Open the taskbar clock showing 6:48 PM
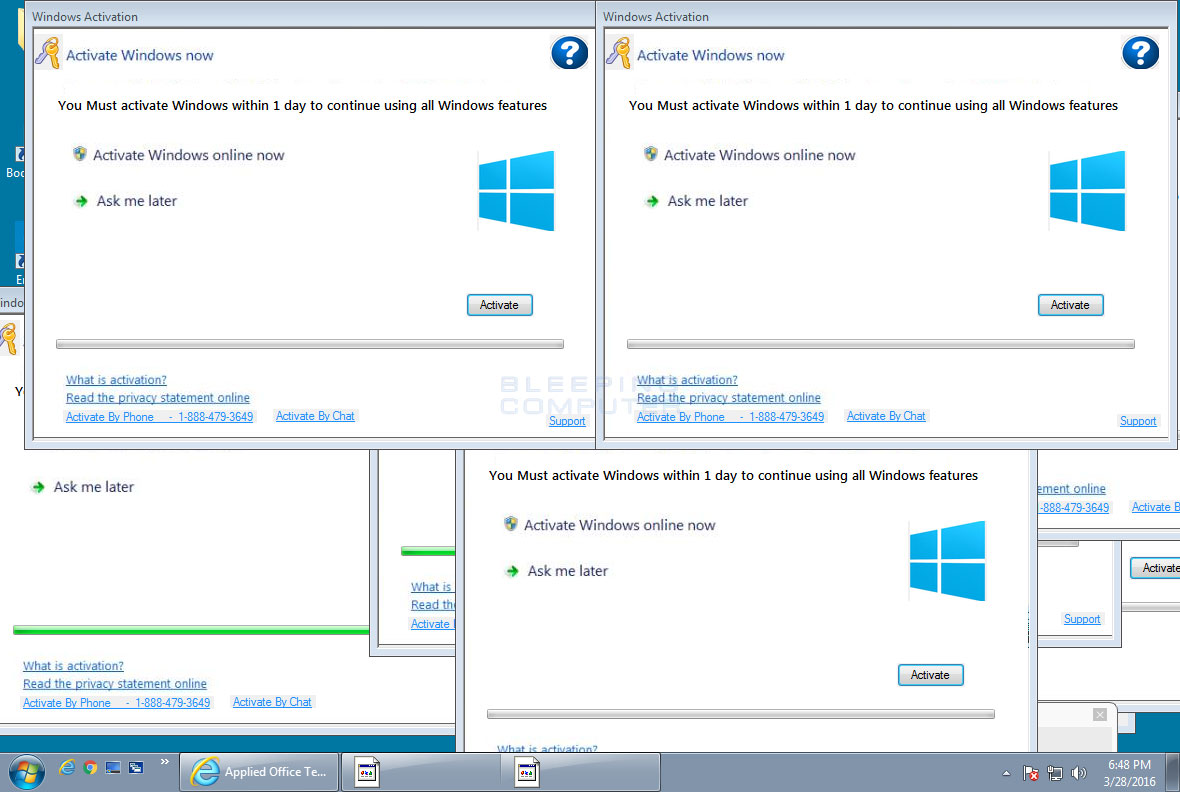Screen dimensions: 1180x792 coord(1129,773)
